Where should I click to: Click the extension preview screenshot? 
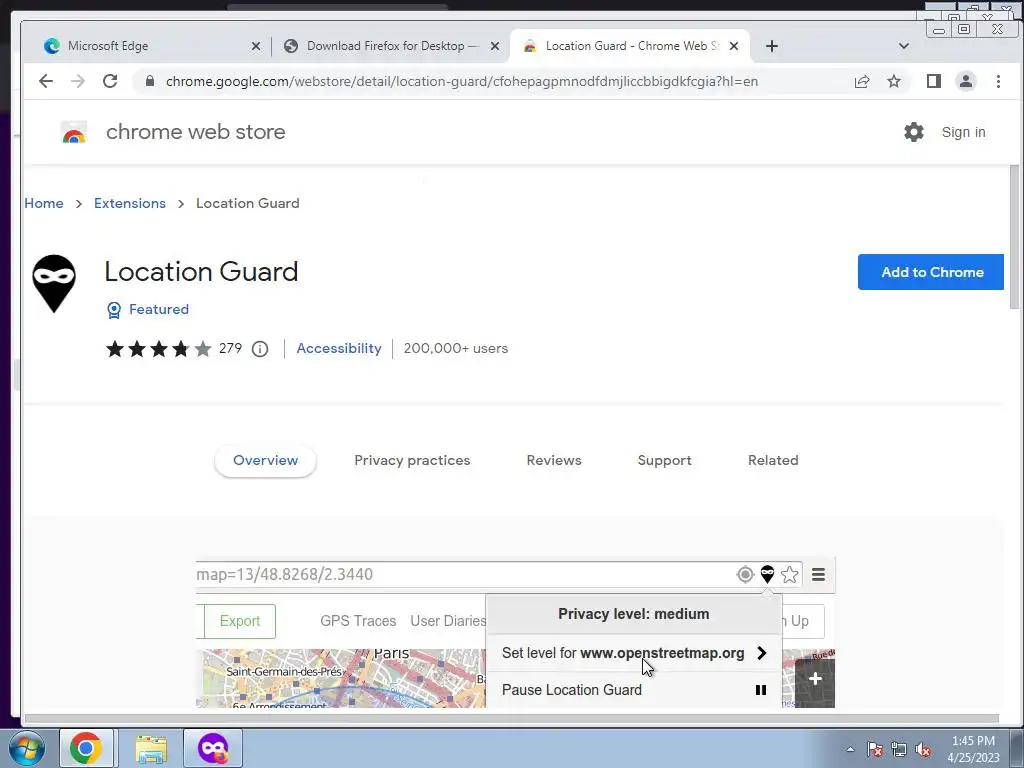click(515, 633)
